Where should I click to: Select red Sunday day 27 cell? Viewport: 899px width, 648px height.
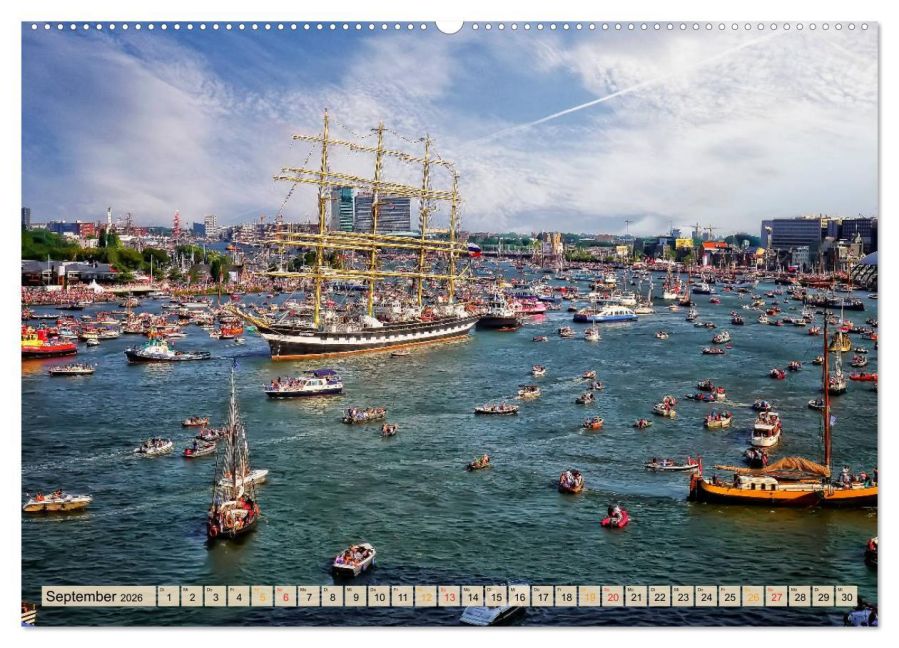point(777,596)
